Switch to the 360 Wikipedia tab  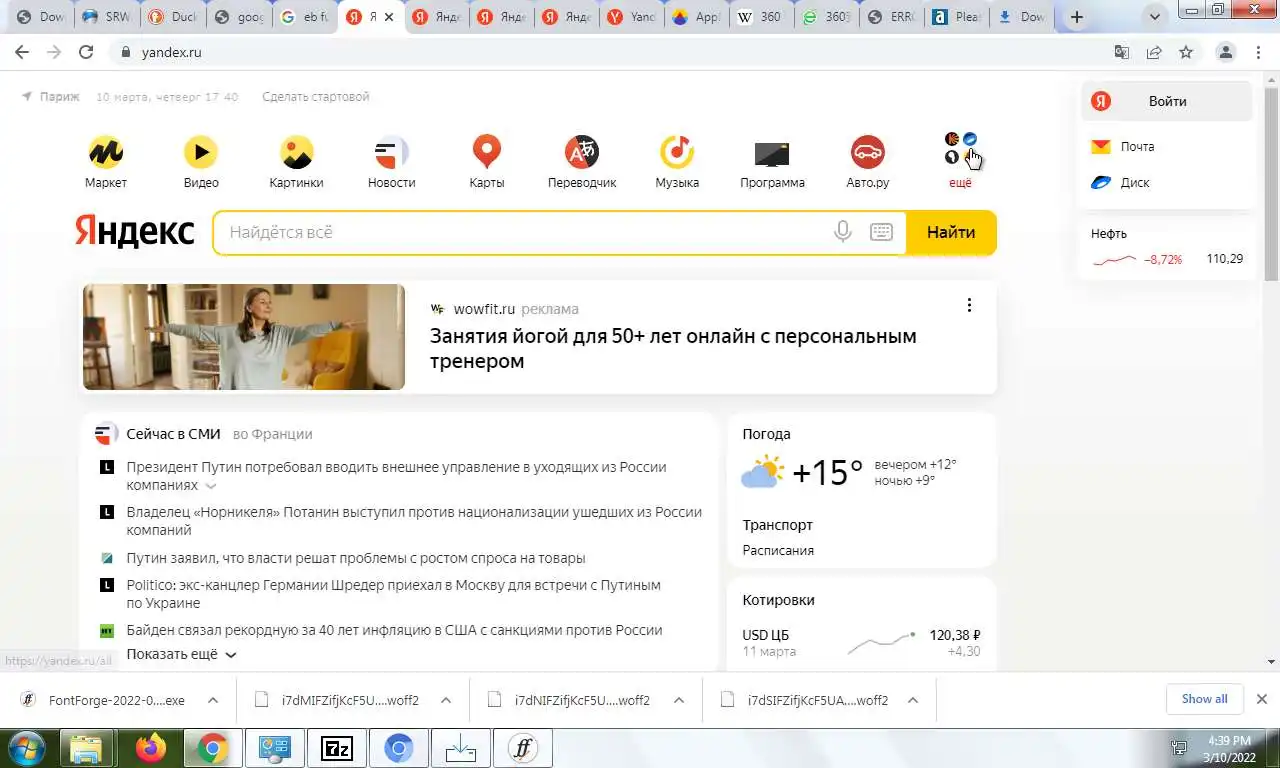pyautogui.click(x=760, y=17)
